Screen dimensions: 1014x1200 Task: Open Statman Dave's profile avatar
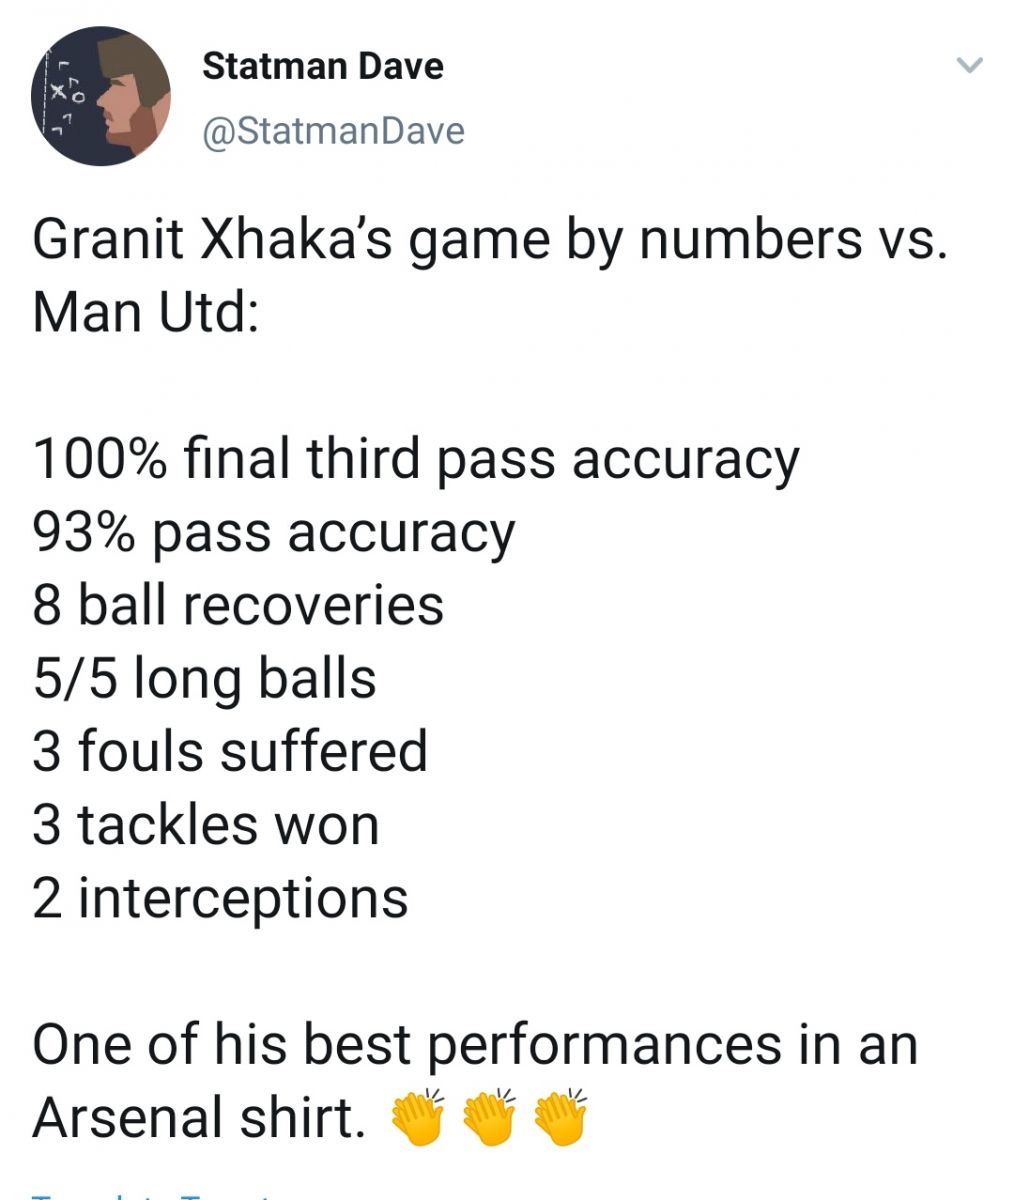101,96
